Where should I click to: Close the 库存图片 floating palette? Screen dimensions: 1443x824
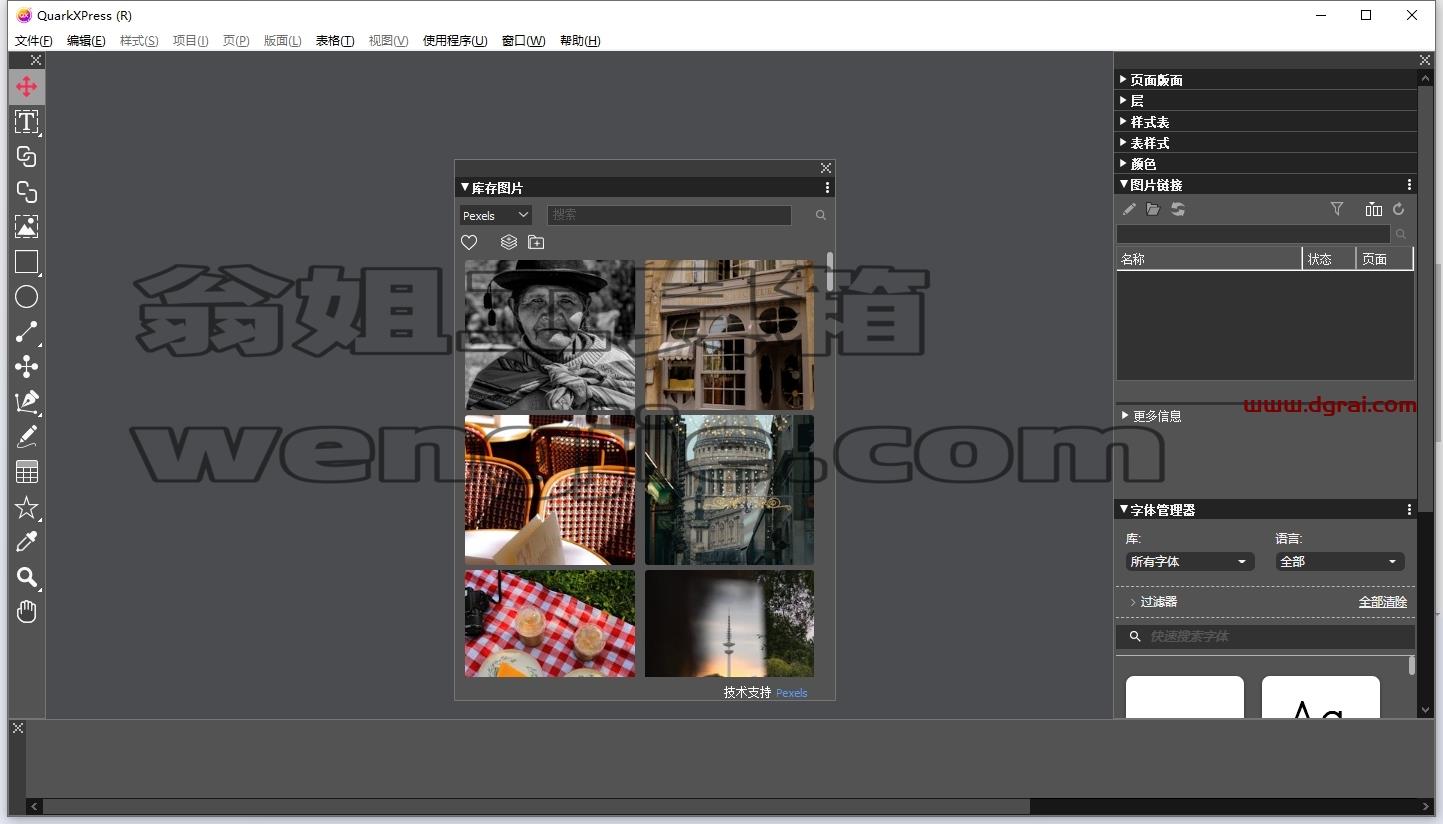pos(825,168)
